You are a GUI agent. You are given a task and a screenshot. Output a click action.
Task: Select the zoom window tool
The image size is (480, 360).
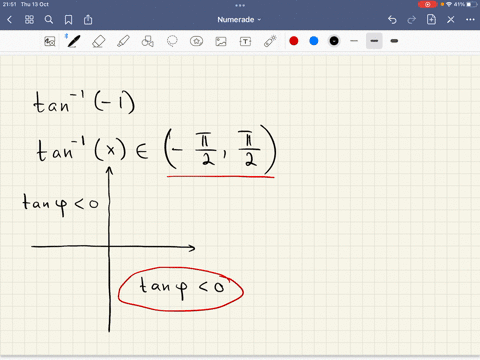tap(50, 41)
